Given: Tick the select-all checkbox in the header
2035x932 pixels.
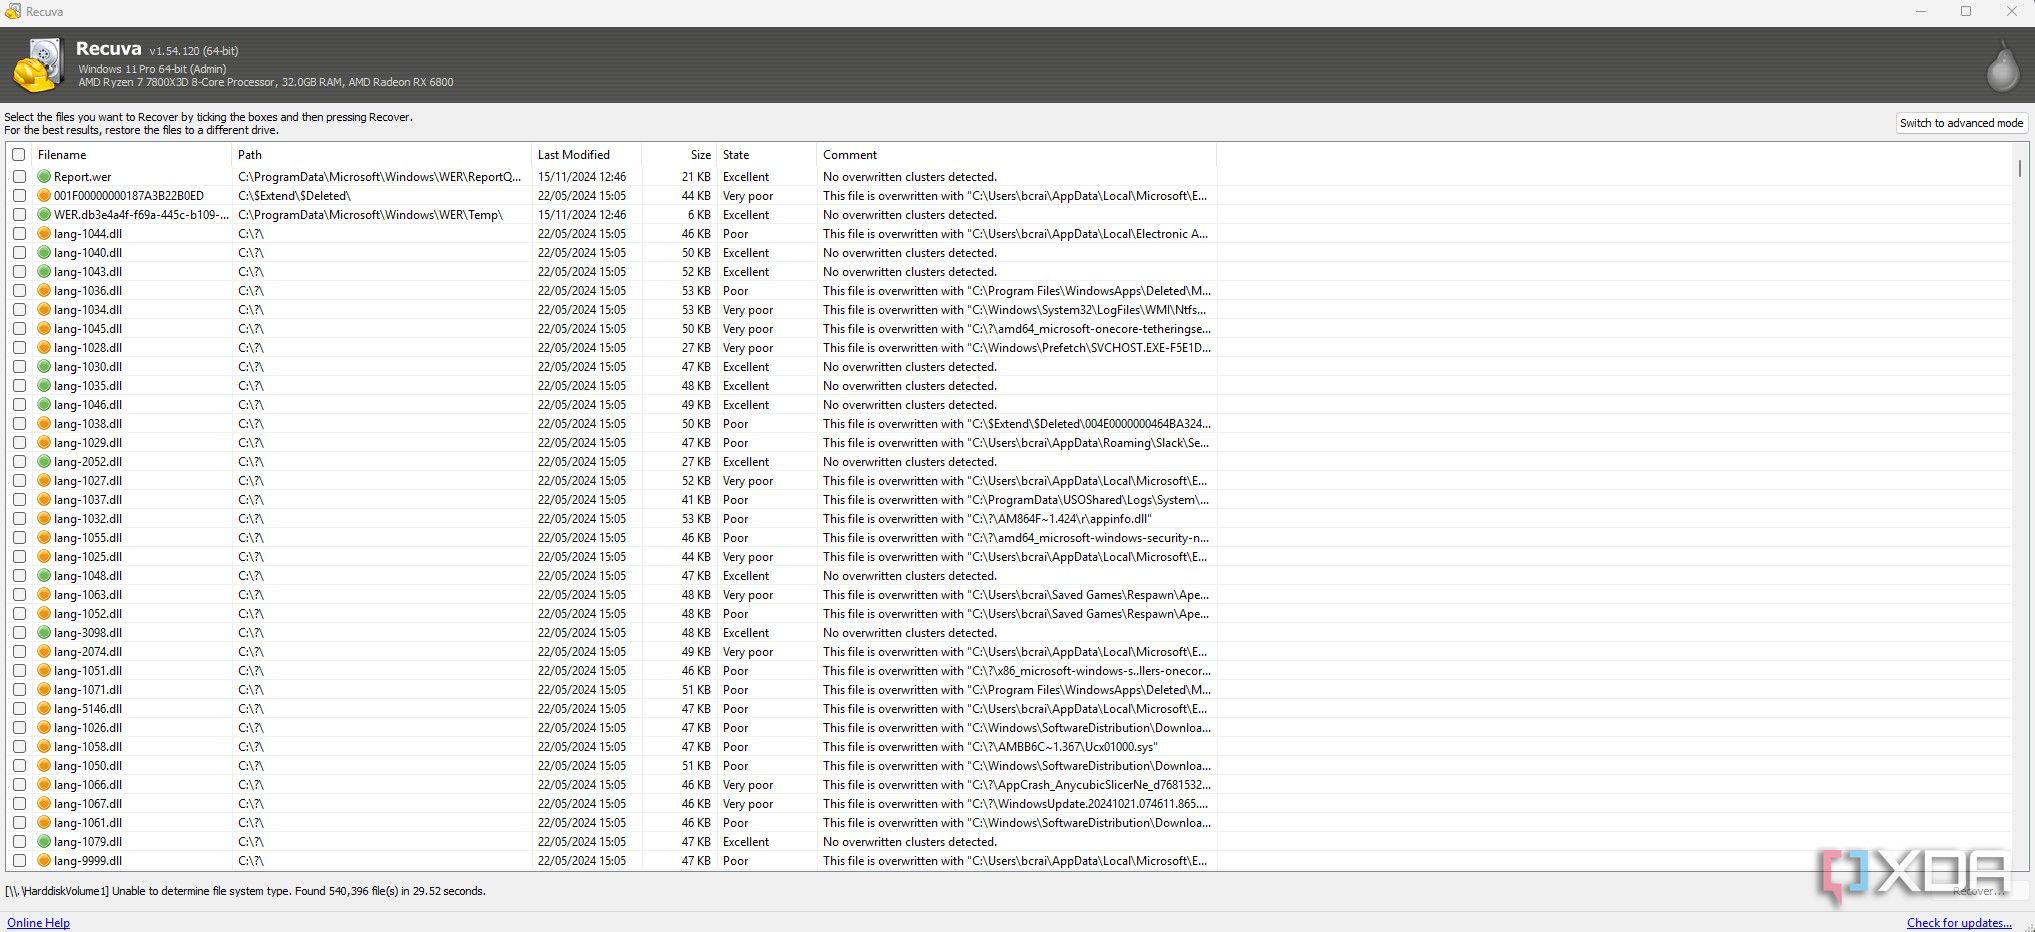Looking at the screenshot, I should (x=18, y=155).
